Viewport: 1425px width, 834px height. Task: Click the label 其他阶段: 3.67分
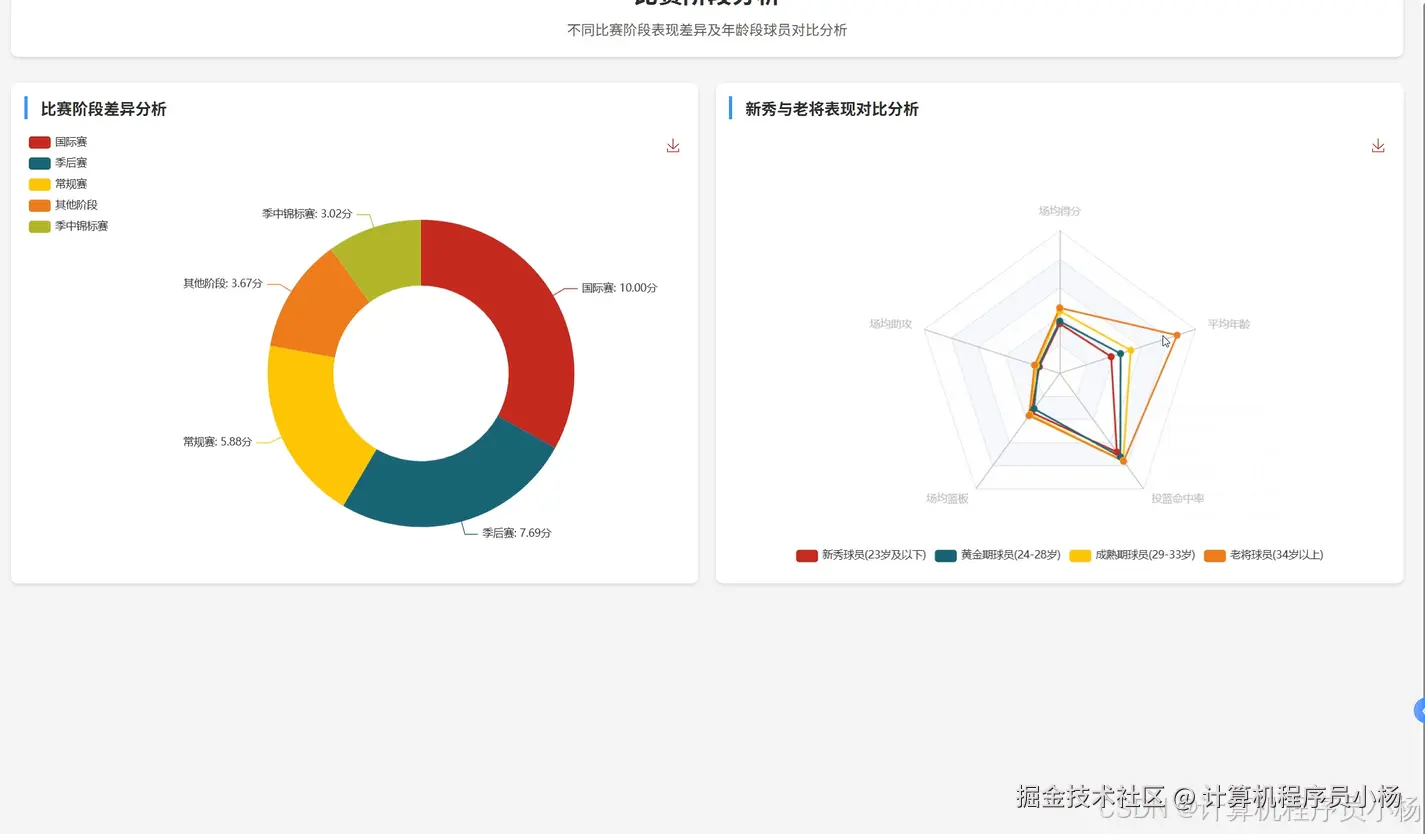223,284
